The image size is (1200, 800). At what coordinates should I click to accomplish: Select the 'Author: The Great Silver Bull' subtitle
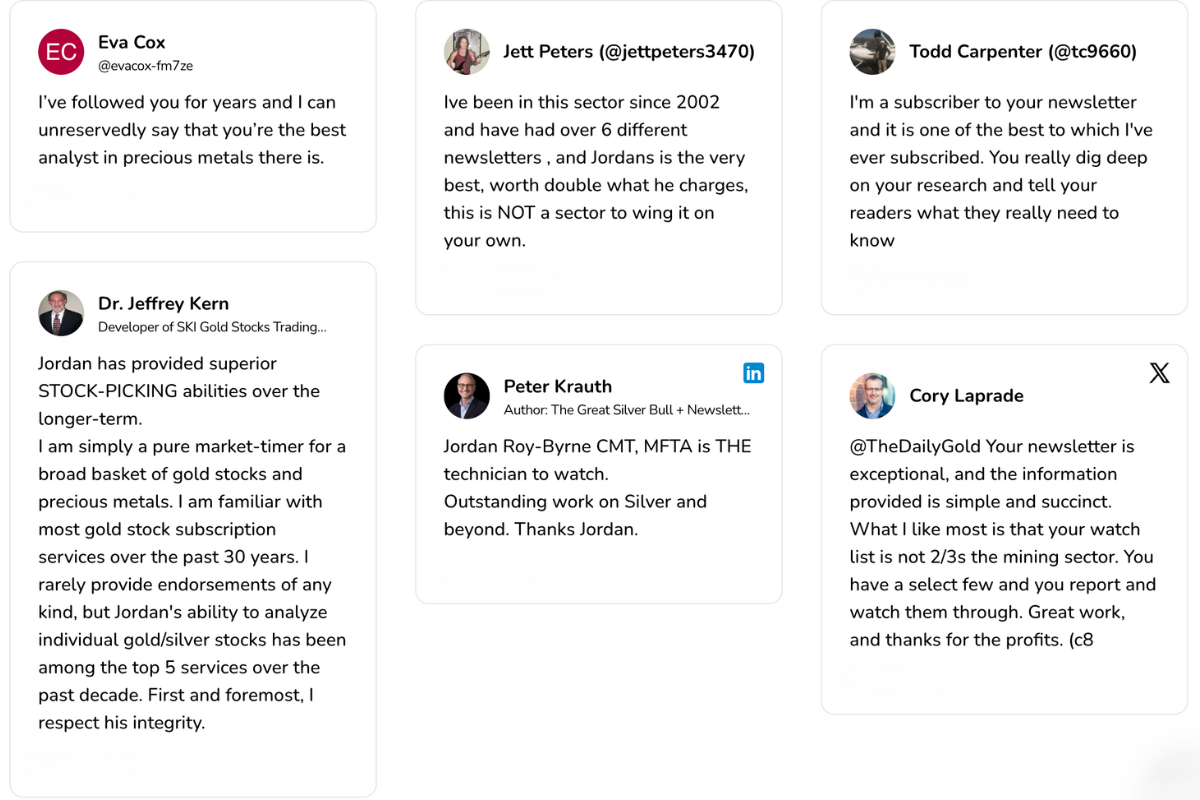click(626, 410)
